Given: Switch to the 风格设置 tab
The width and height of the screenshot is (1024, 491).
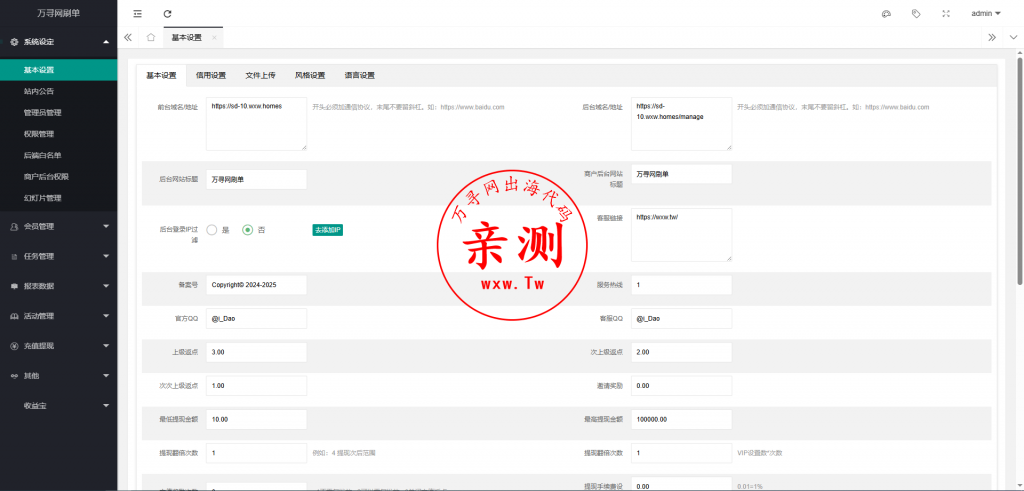Looking at the screenshot, I should click(310, 76).
